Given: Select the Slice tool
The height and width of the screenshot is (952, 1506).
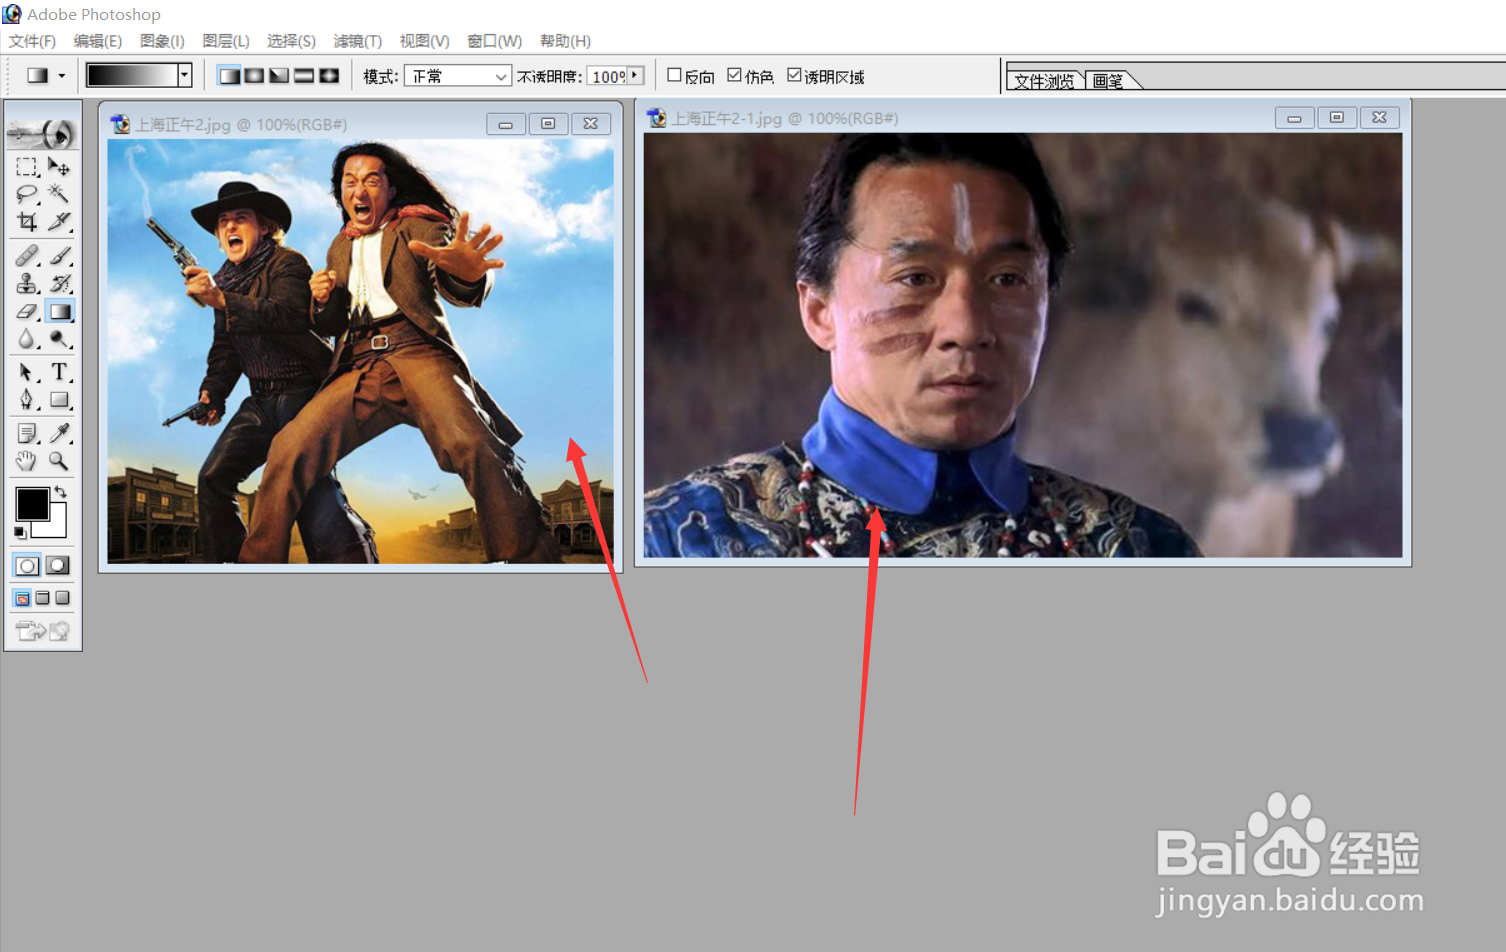Looking at the screenshot, I should tap(59, 221).
